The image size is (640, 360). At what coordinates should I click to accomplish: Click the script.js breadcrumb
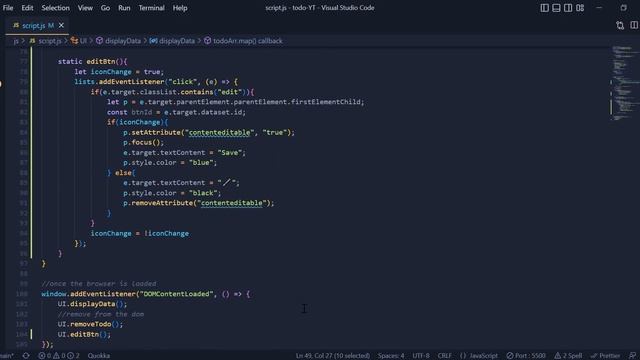click(45, 41)
